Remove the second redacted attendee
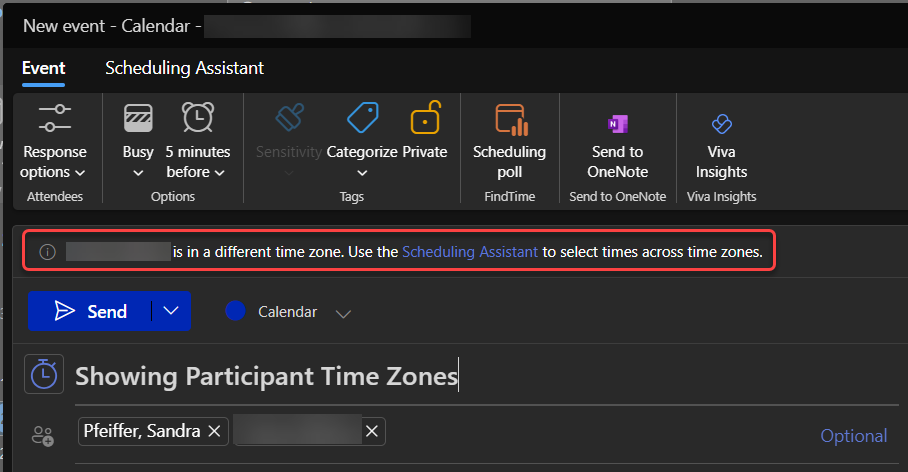This screenshot has width=908, height=472. (x=371, y=432)
